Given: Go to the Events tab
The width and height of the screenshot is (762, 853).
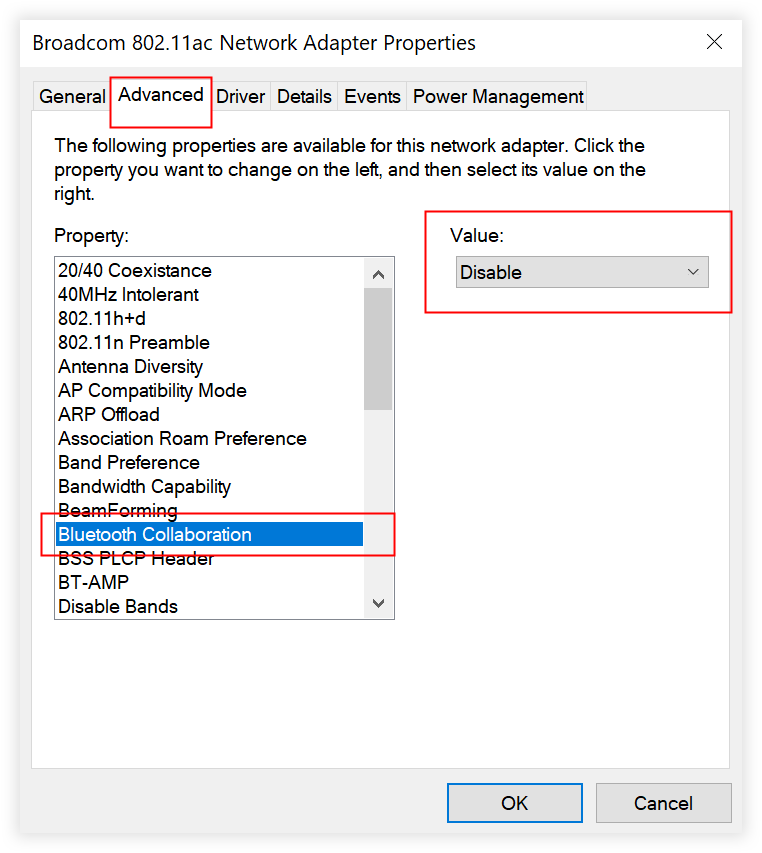Looking at the screenshot, I should pyautogui.click(x=372, y=97).
